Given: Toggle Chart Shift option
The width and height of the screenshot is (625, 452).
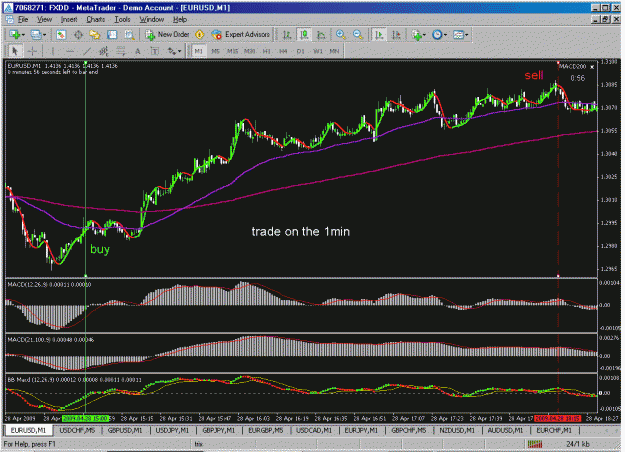Looking at the screenshot, I should 396,35.
